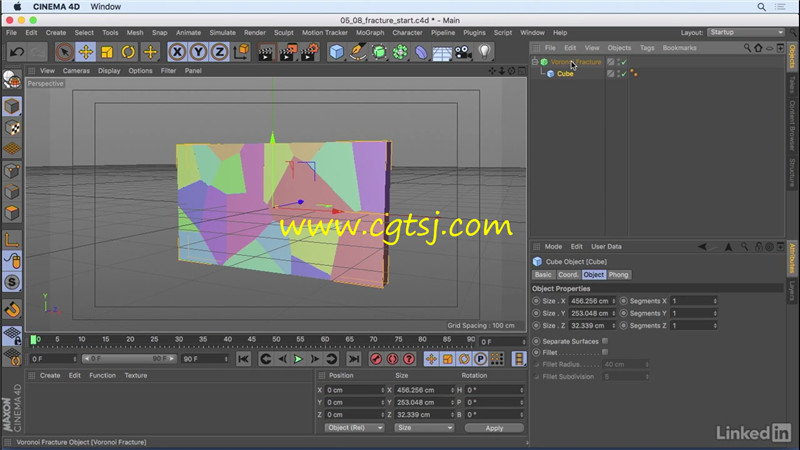The width and height of the screenshot is (800, 450).
Task: Click the end frame 90 F stepper
Action: click(226, 359)
